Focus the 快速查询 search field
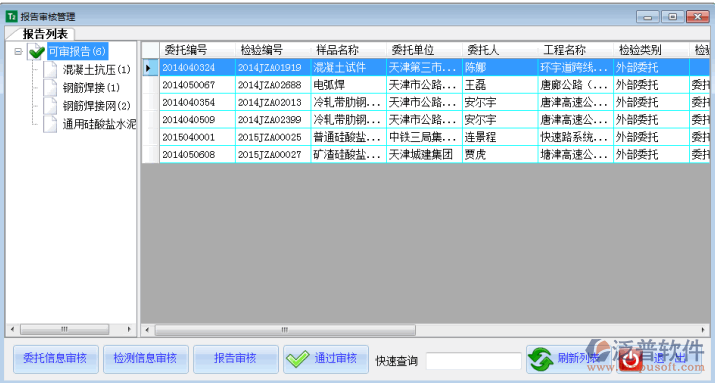 tap(474, 361)
